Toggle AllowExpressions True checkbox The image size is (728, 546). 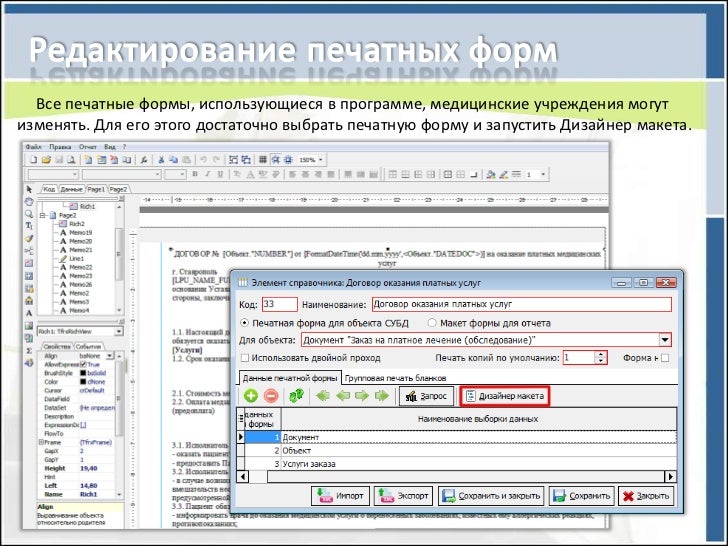tap(84, 364)
